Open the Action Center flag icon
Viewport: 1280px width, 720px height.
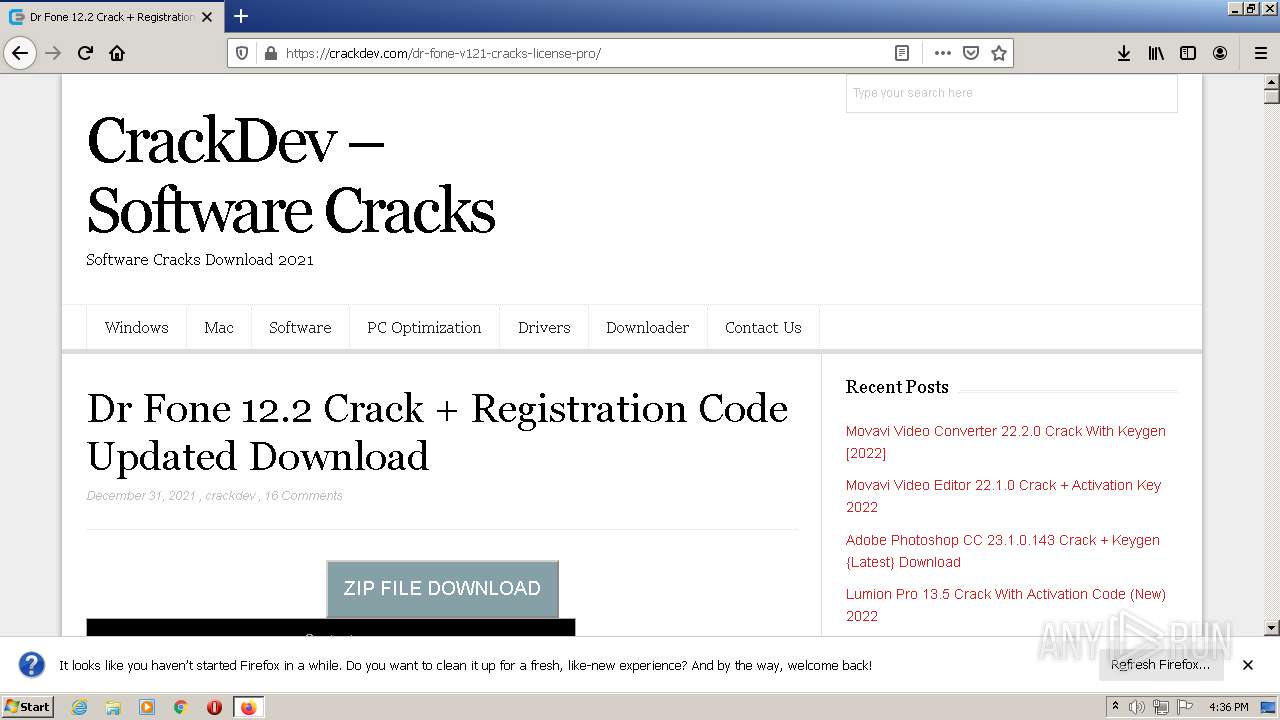coord(1185,707)
